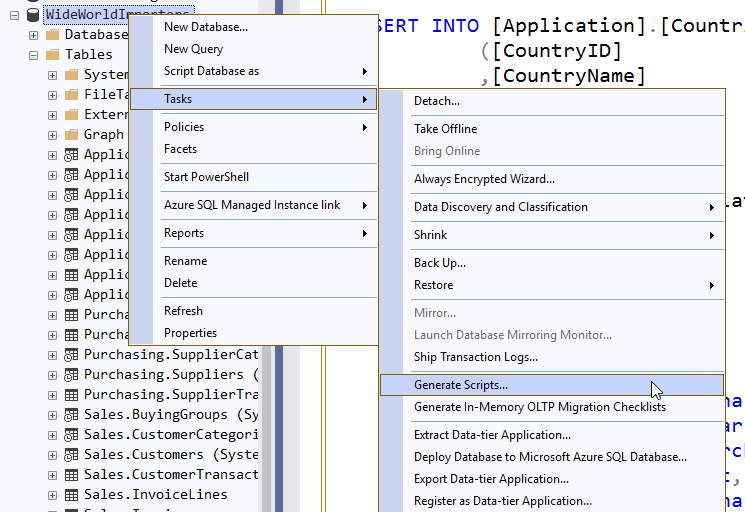Click the Purchasing.SupplierCategories table icon
Image resolution: width=745 pixels, height=512 pixels.
click(x=71, y=355)
